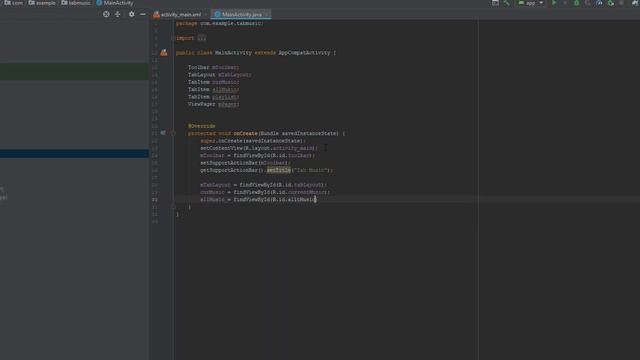The image size is (640, 360).
Task: Click the super.onCreate(savedInstanceState) line
Action: tap(253, 141)
